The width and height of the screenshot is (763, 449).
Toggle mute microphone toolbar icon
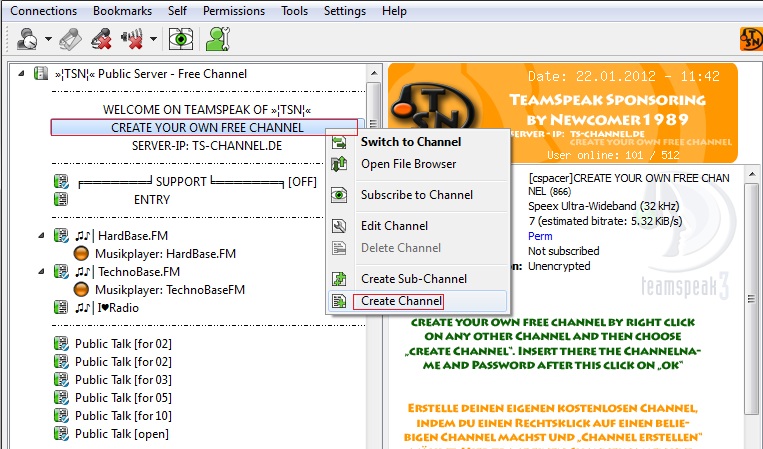tap(101, 39)
